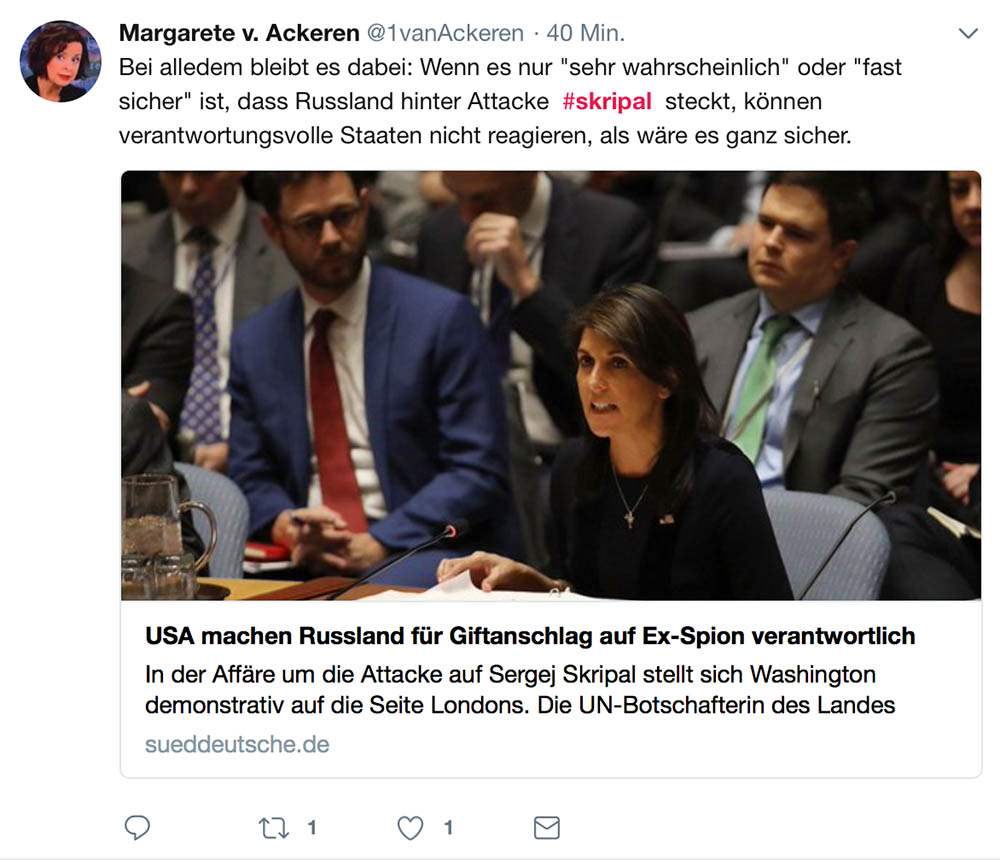Send tweet via envelope message icon
The image size is (1000, 860).
point(547,828)
